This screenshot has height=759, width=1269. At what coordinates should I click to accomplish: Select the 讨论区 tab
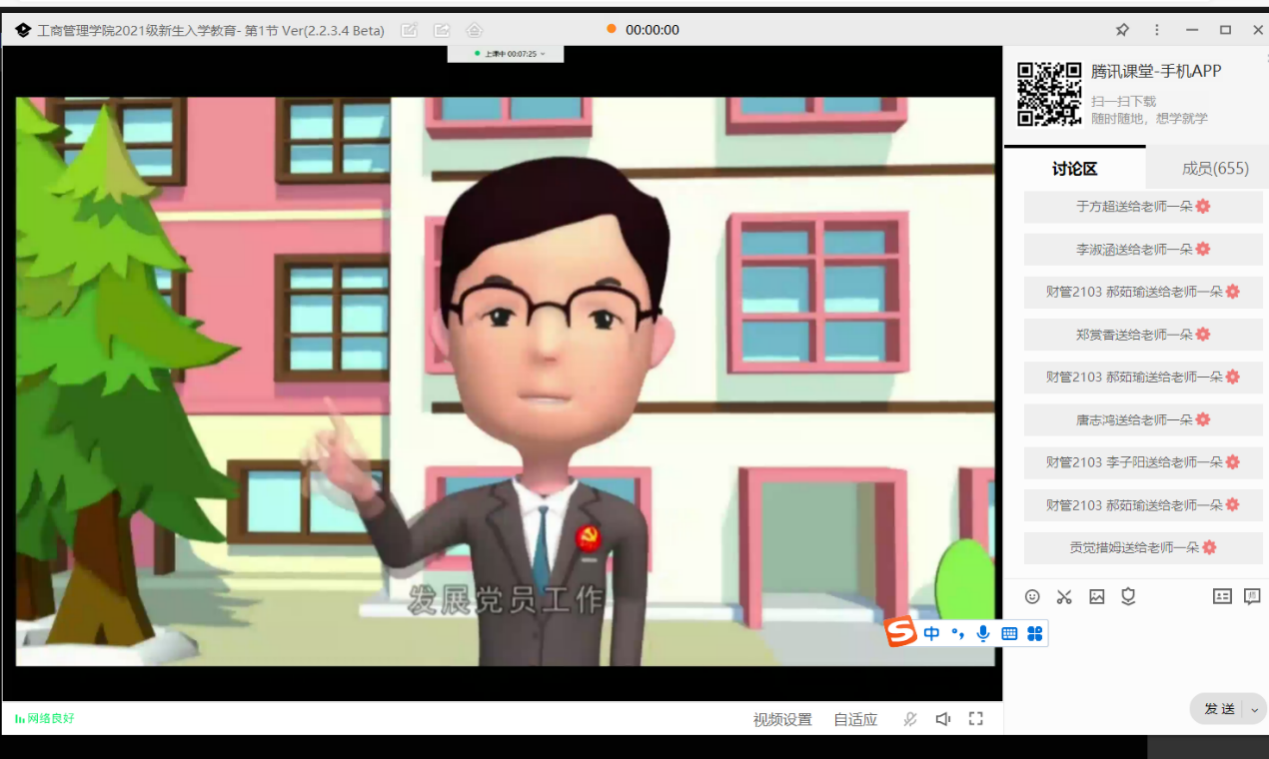(x=1074, y=168)
